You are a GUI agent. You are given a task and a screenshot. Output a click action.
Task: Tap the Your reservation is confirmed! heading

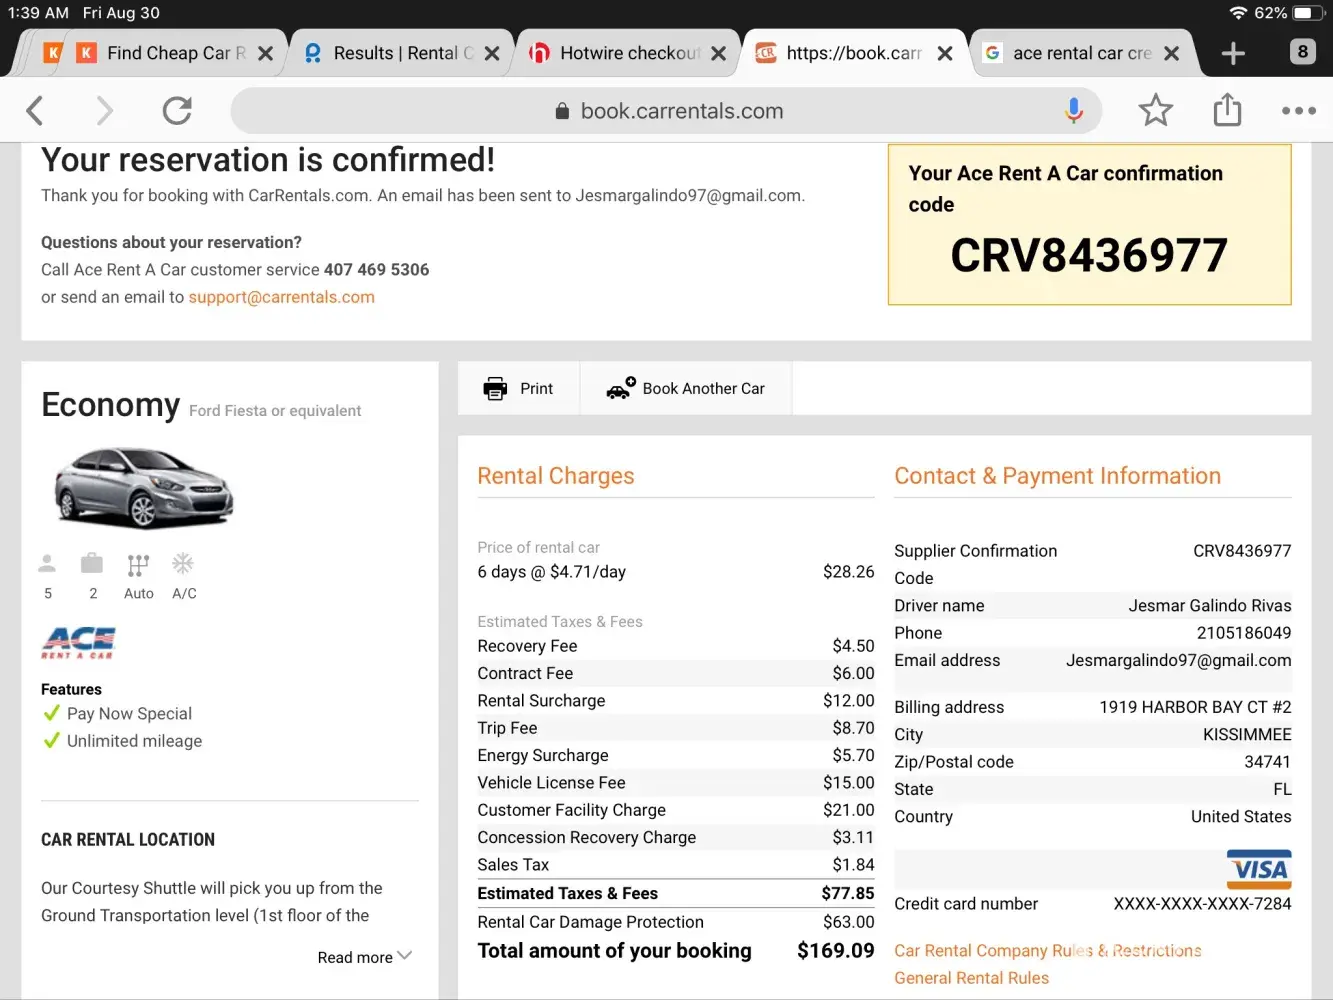pyautogui.click(x=268, y=160)
